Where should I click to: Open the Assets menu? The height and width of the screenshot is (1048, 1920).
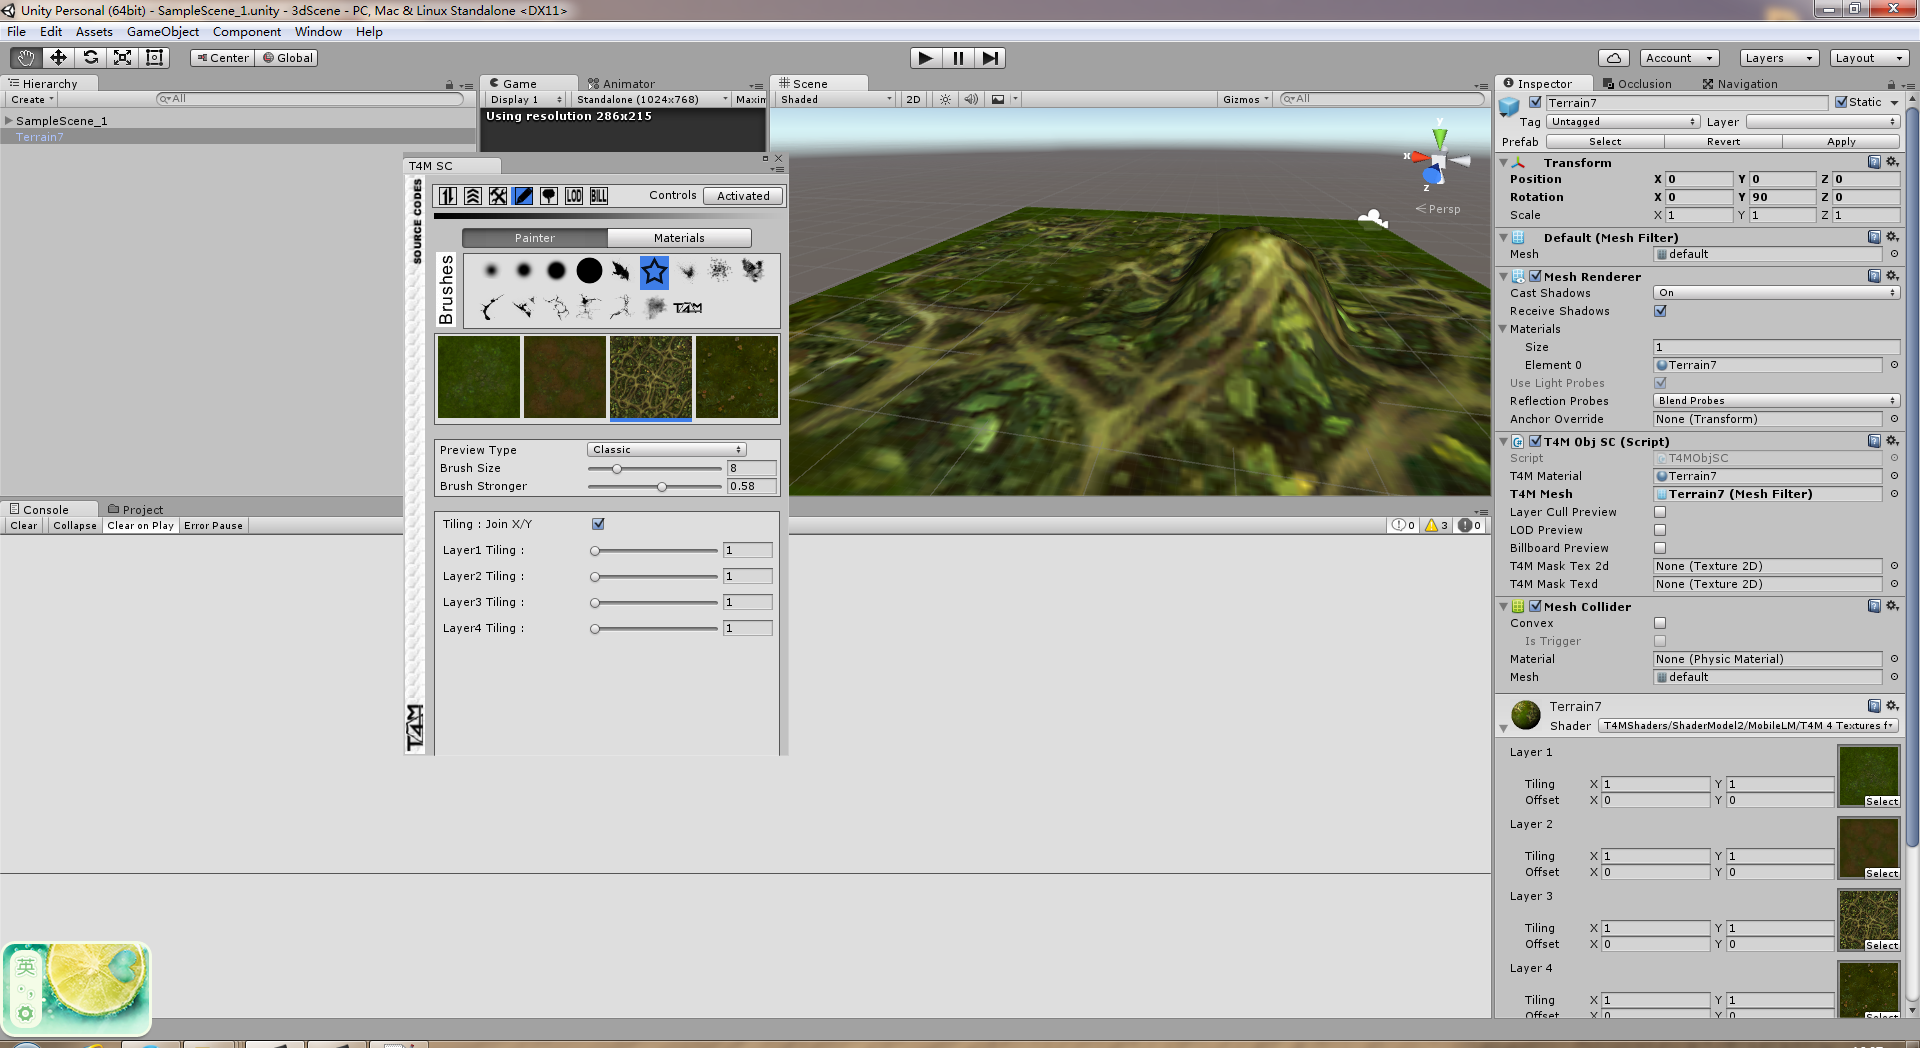(x=94, y=32)
